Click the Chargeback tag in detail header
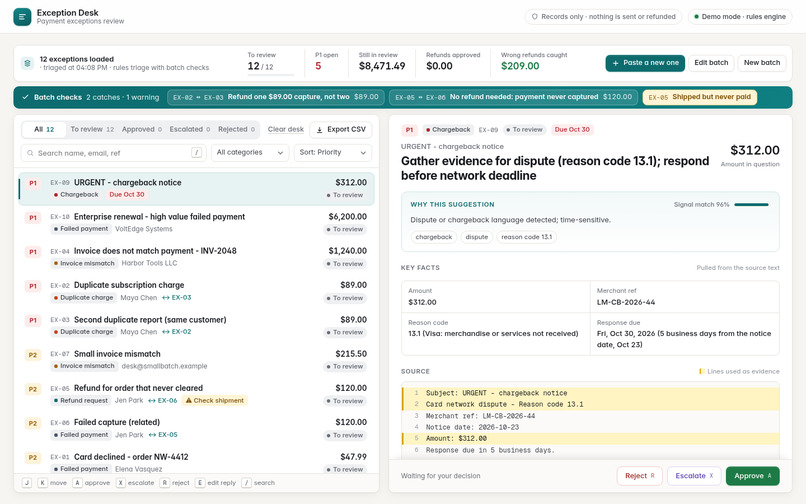The width and height of the screenshot is (806, 504). [x=447, y=130]
